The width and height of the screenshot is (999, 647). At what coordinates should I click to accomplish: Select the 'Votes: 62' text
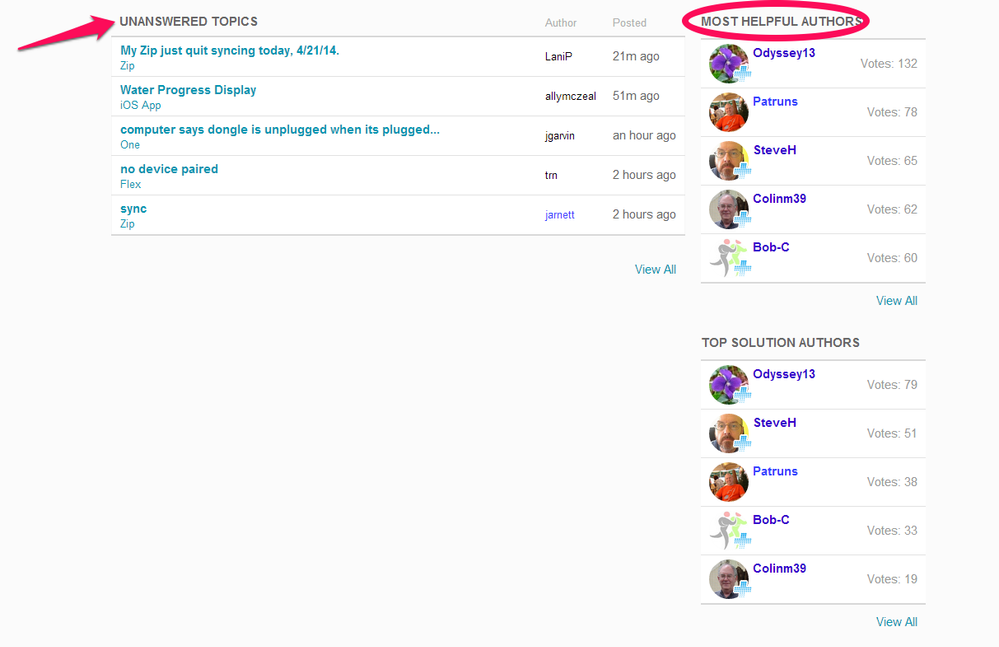892,209
